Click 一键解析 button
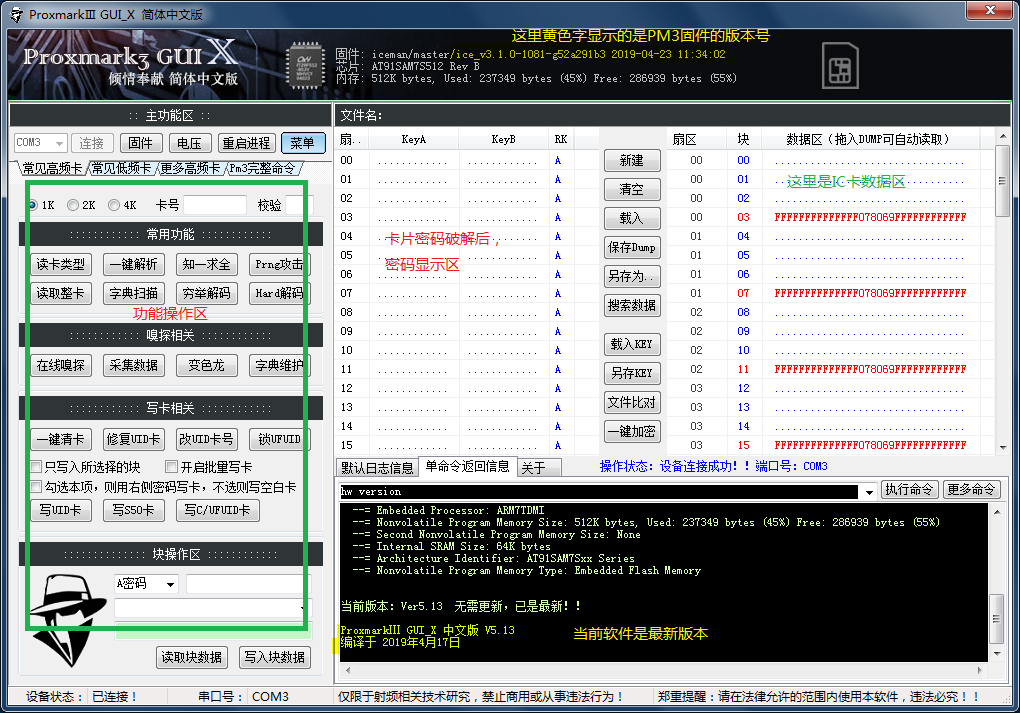1020x713 pixels. point(133,264)
